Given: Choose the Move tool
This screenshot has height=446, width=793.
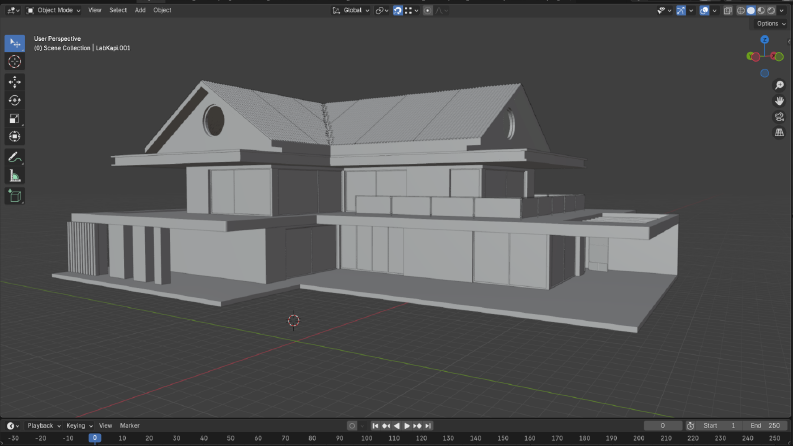Looking at the screenshot, I should (15, 82).
